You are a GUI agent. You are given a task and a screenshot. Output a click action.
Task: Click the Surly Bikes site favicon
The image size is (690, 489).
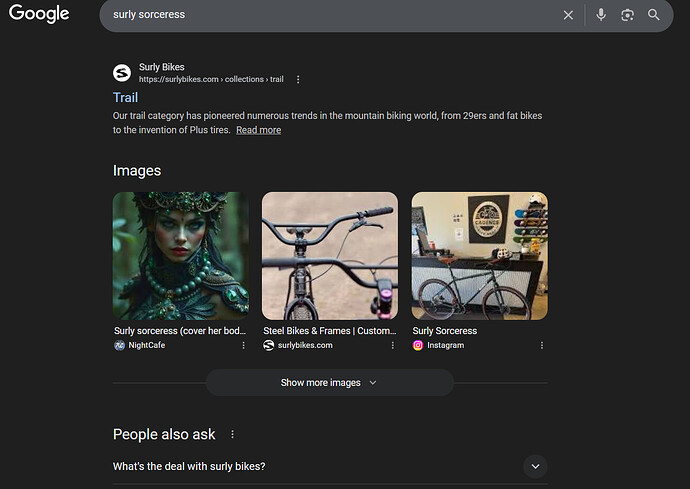[x=122, y=73]
